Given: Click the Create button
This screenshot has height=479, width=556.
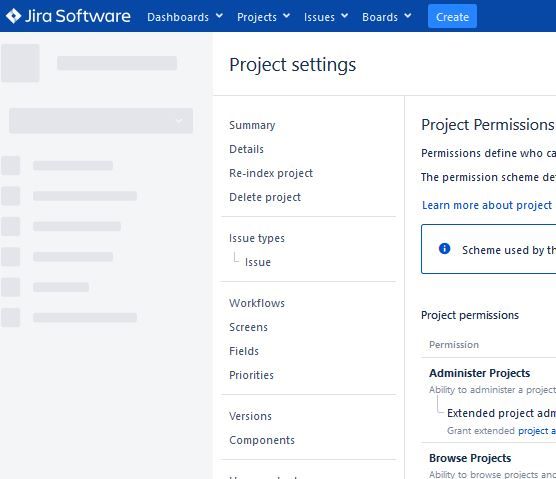Looking at the screenshot, I should point(452,16).
